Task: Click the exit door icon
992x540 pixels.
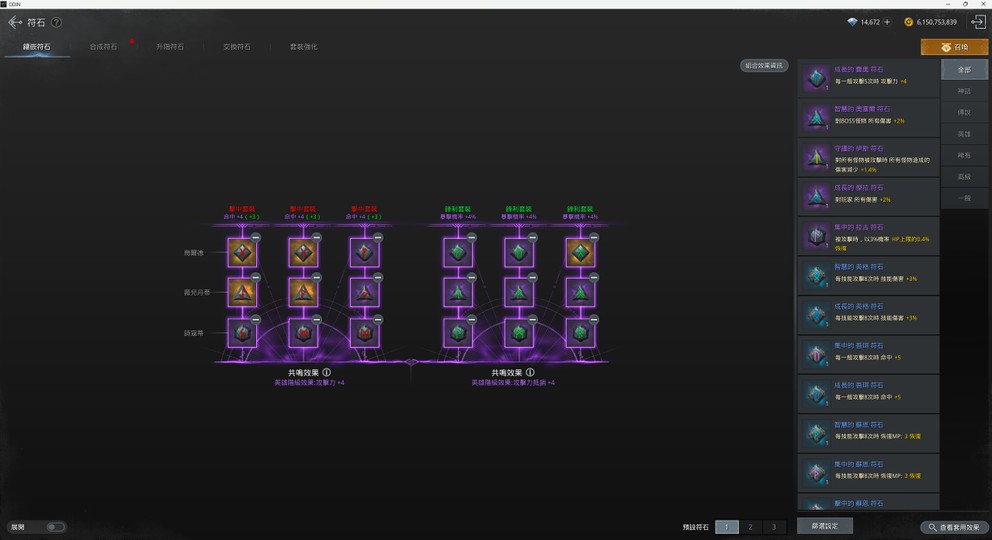Action: point(978,22)
